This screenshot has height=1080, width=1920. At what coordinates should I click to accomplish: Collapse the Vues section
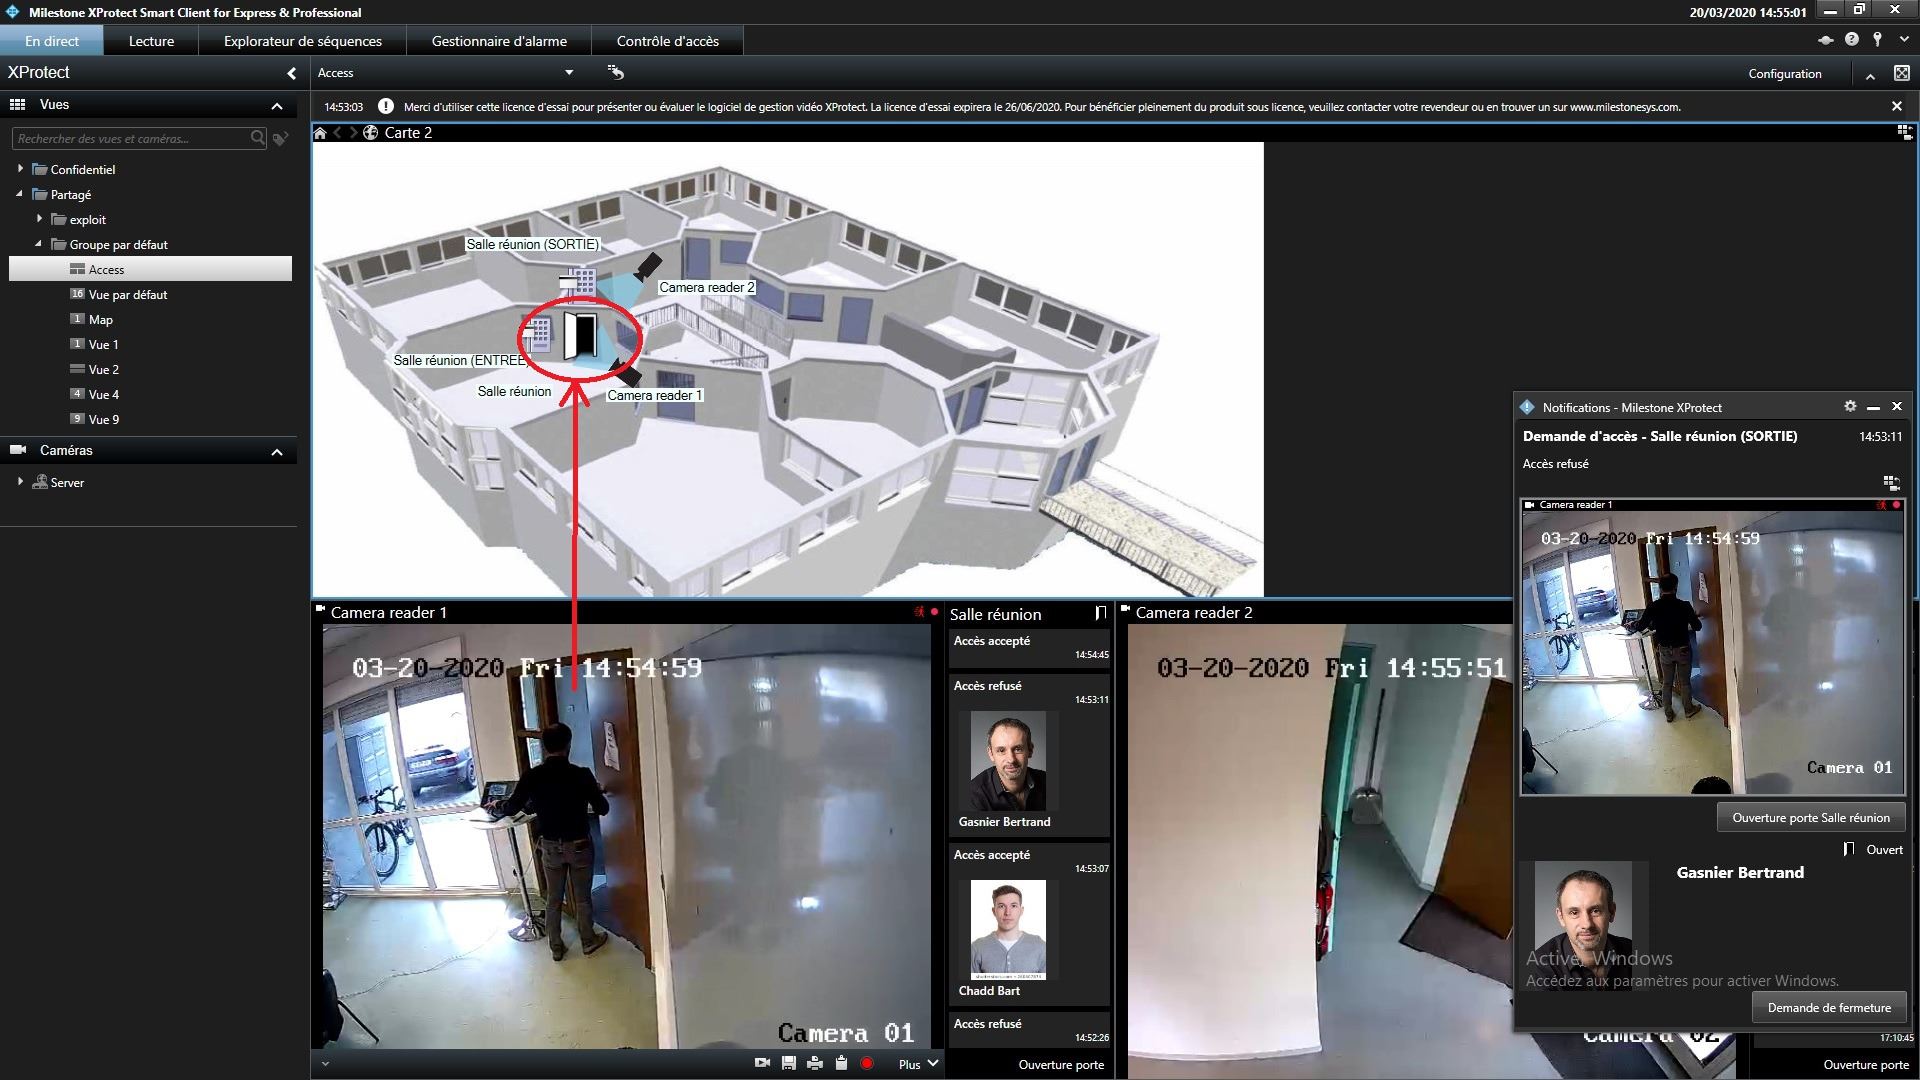click(x=277, y=106)
